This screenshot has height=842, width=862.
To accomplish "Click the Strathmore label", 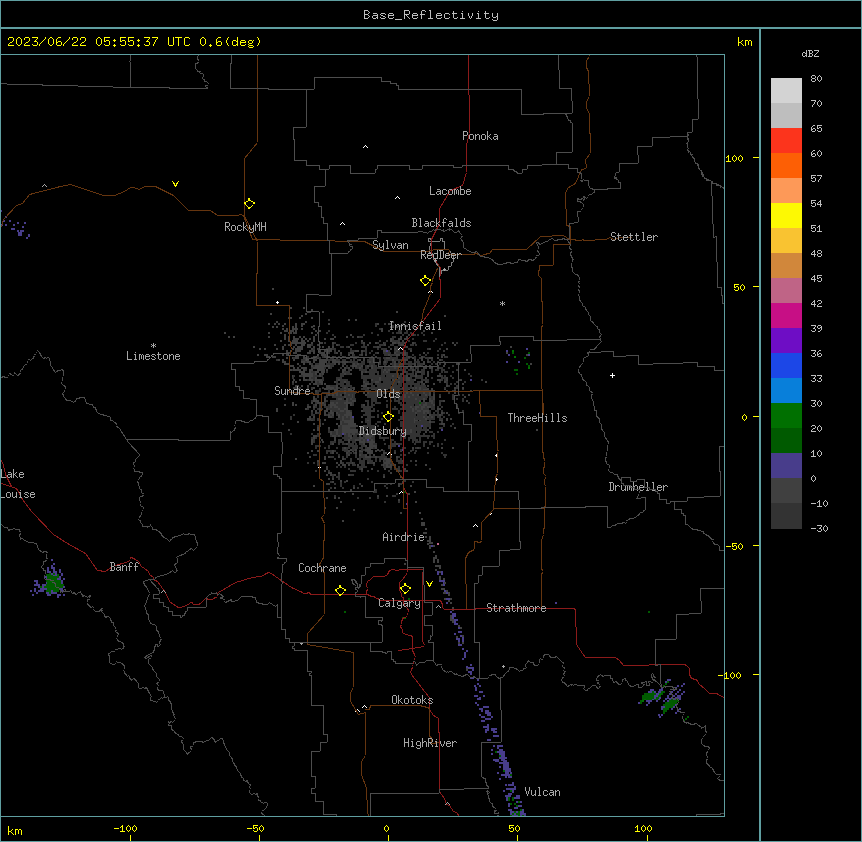I will pyautogui.click(x=516, y=608).
